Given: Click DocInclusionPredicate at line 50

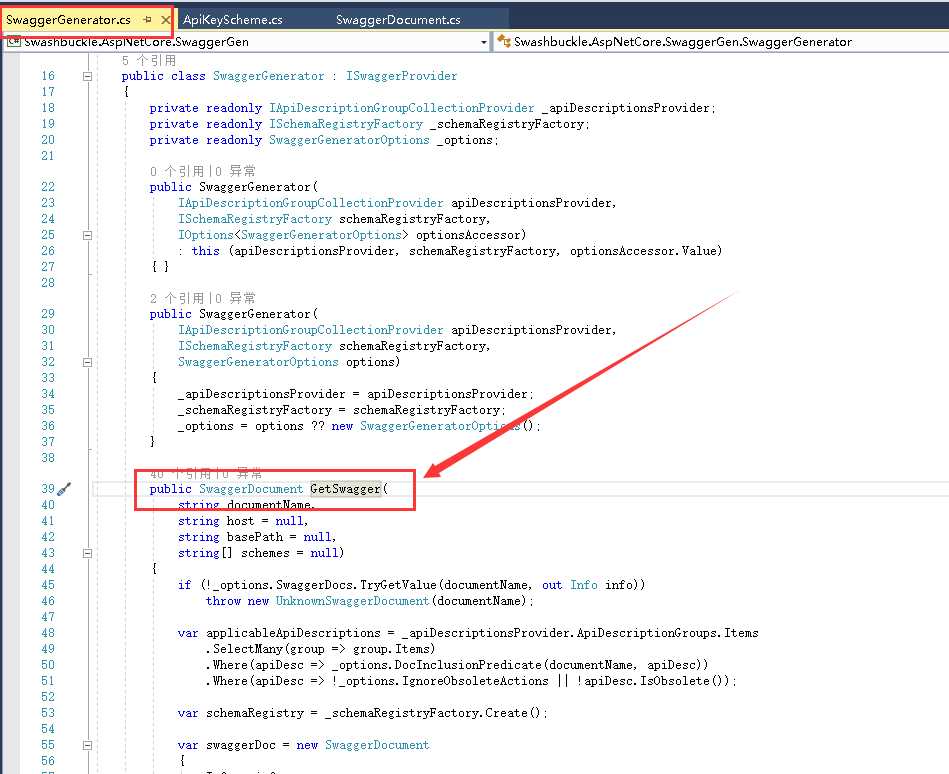Looking at the screenshot, I should 468,666.
